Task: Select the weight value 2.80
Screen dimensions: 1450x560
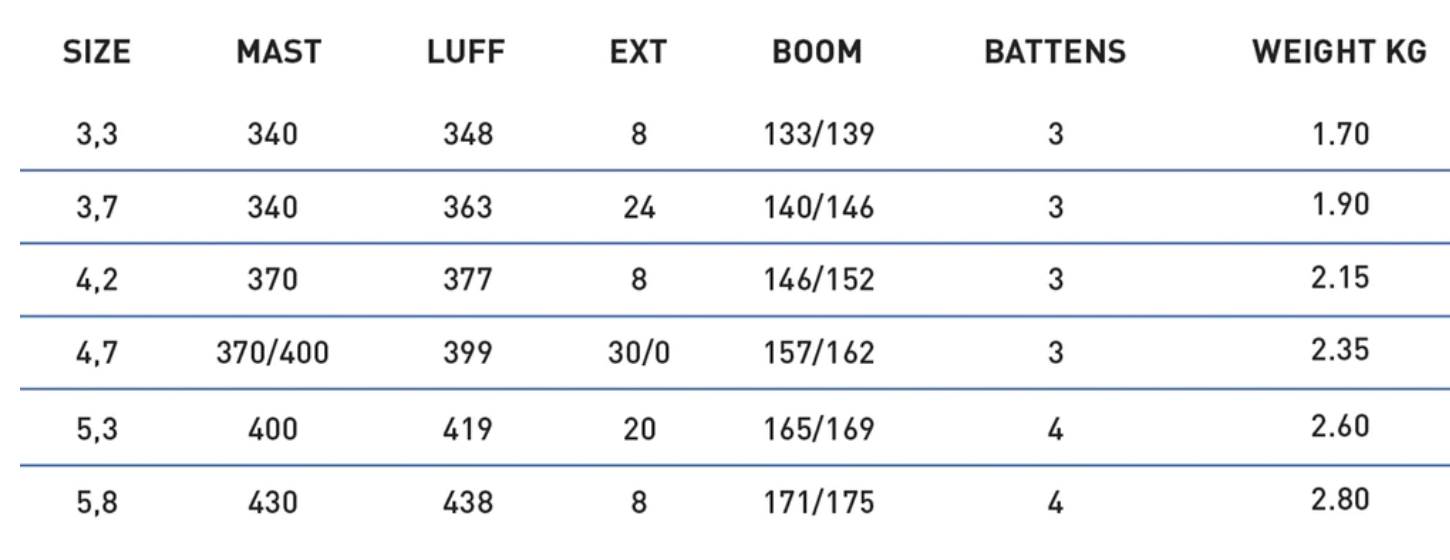Action: pyautogui.click(x=1340, y=499)
